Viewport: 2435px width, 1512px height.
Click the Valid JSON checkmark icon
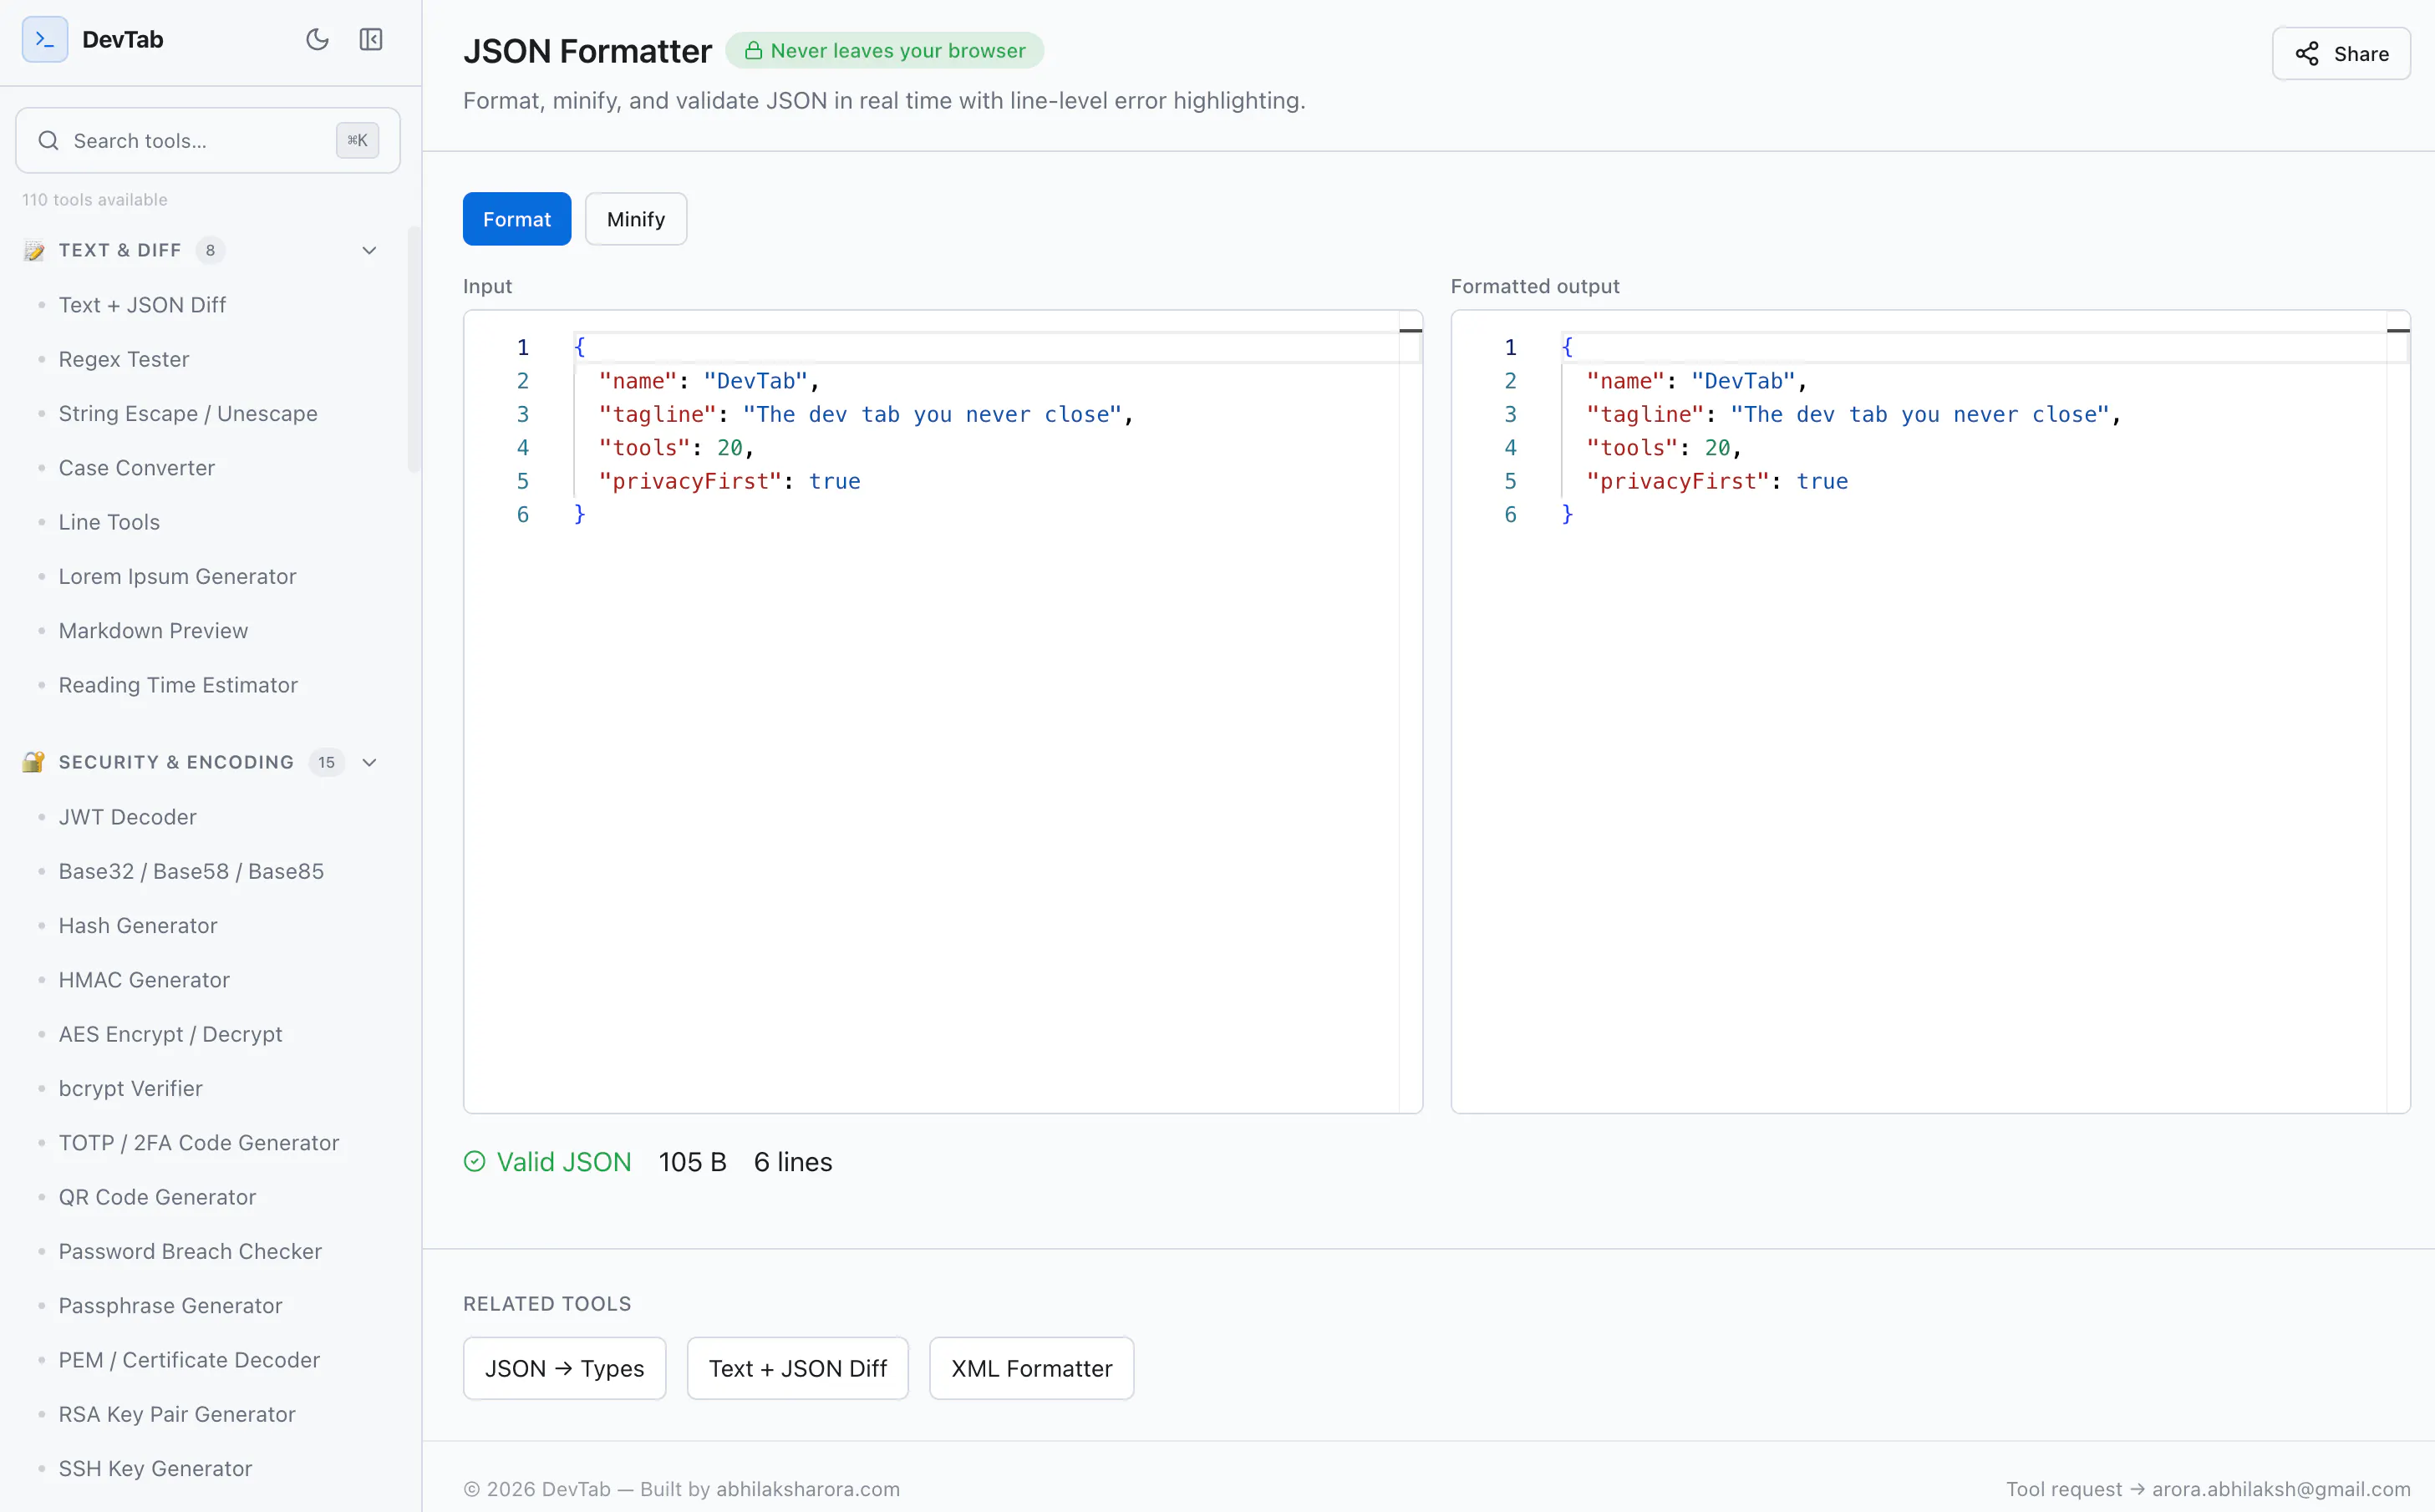[x=474, y=1161]
